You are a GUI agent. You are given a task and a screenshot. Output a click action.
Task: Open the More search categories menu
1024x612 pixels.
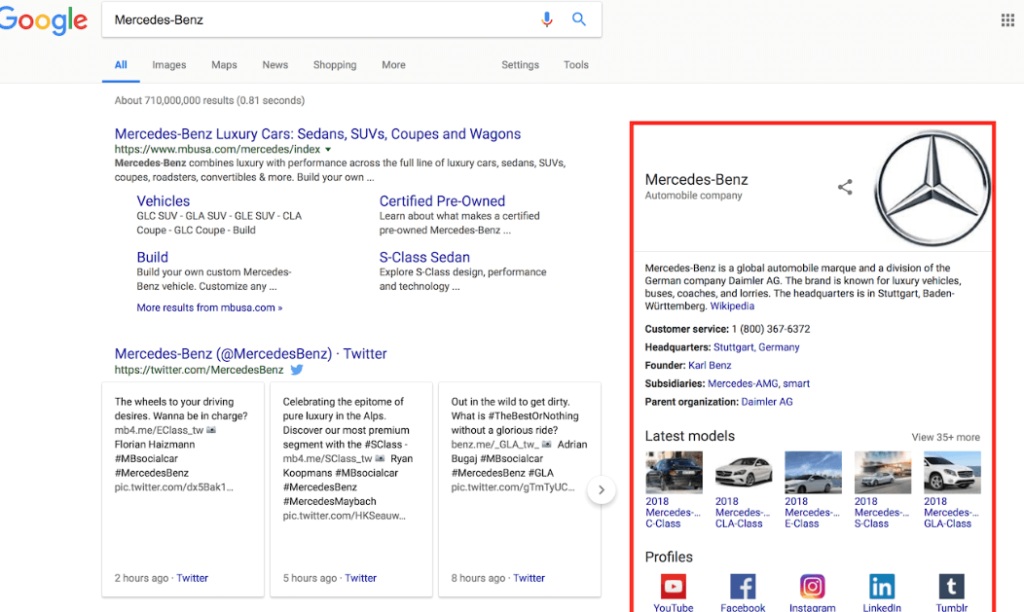tap(393, 65)
